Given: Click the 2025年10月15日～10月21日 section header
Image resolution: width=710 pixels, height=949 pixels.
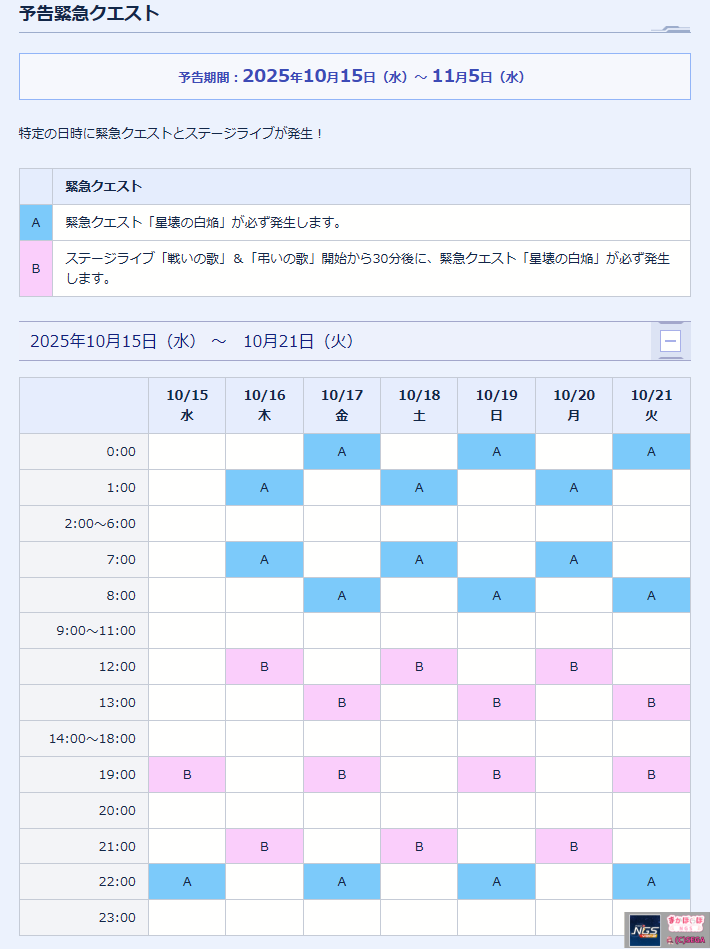Looking at the screenshot, I should [x=192, y=341].
